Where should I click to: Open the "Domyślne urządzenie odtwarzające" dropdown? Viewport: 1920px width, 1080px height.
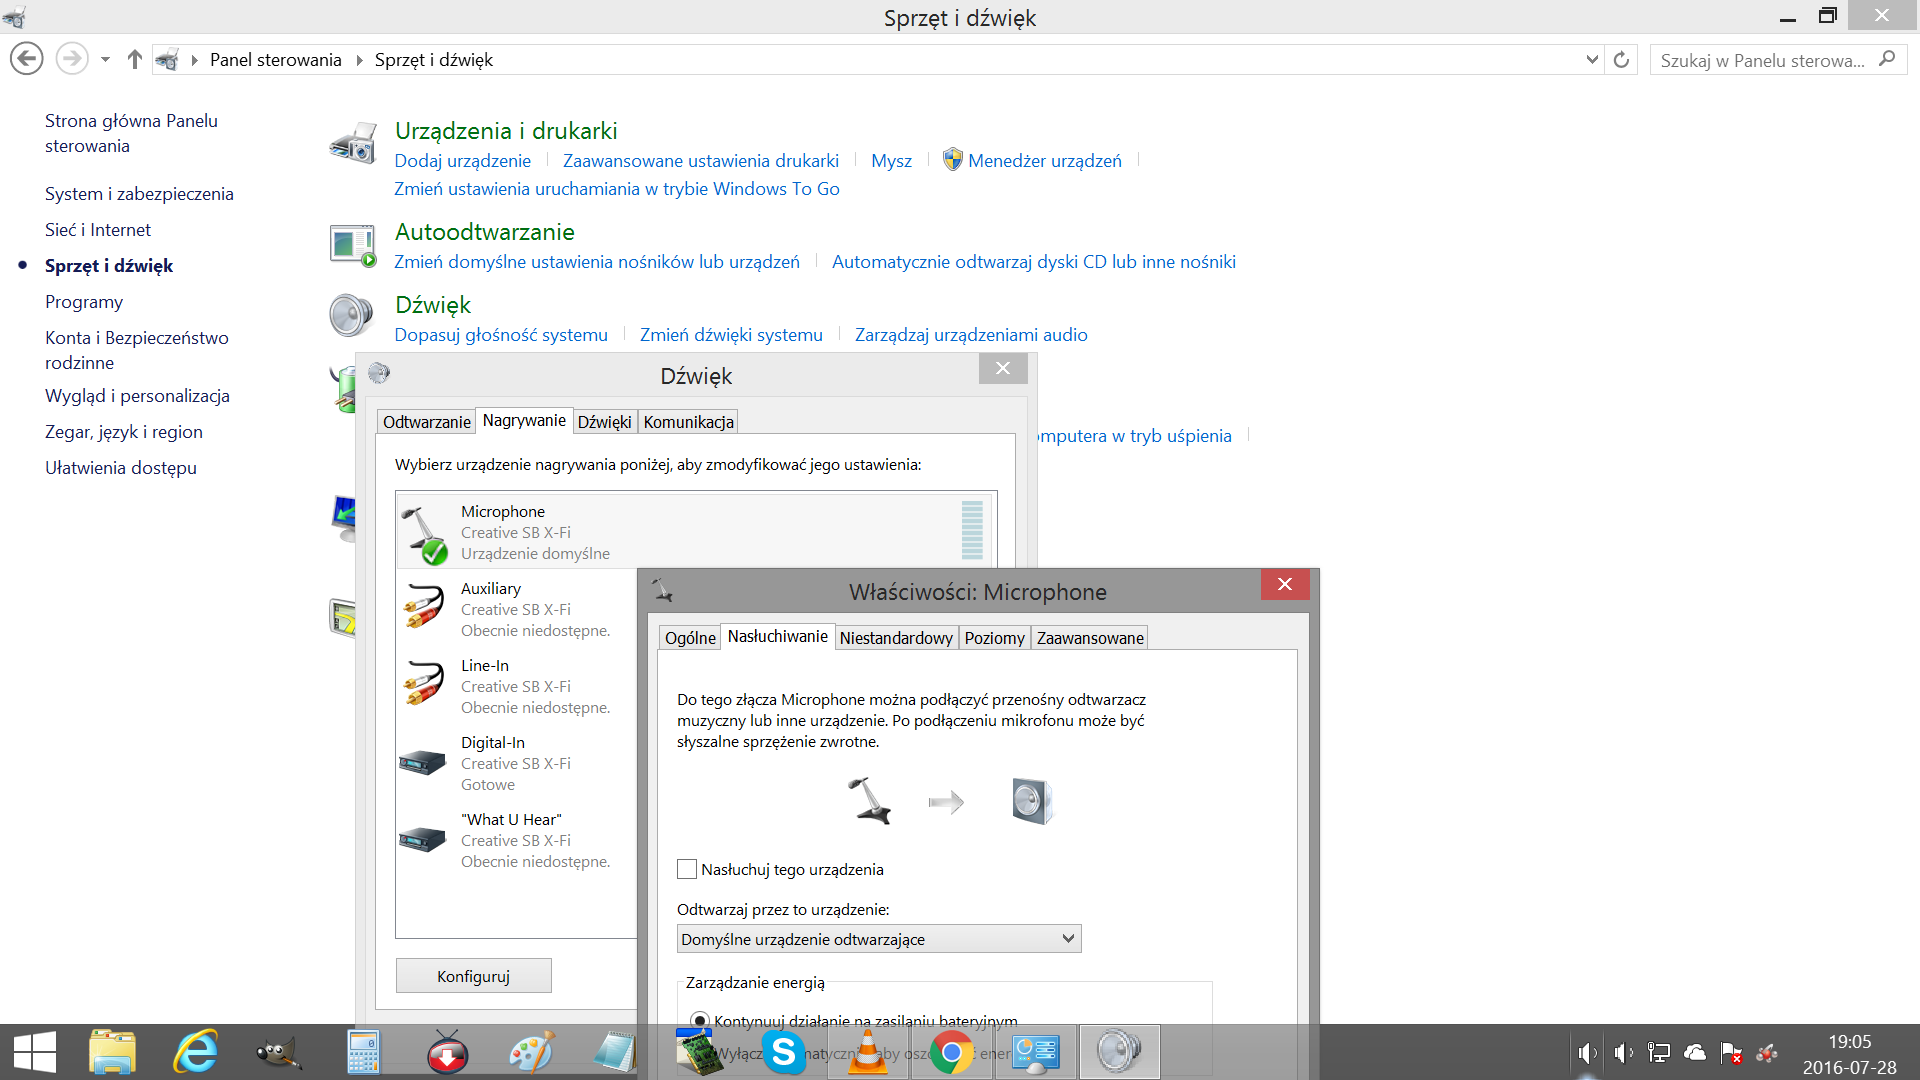[x=878, y=939]
